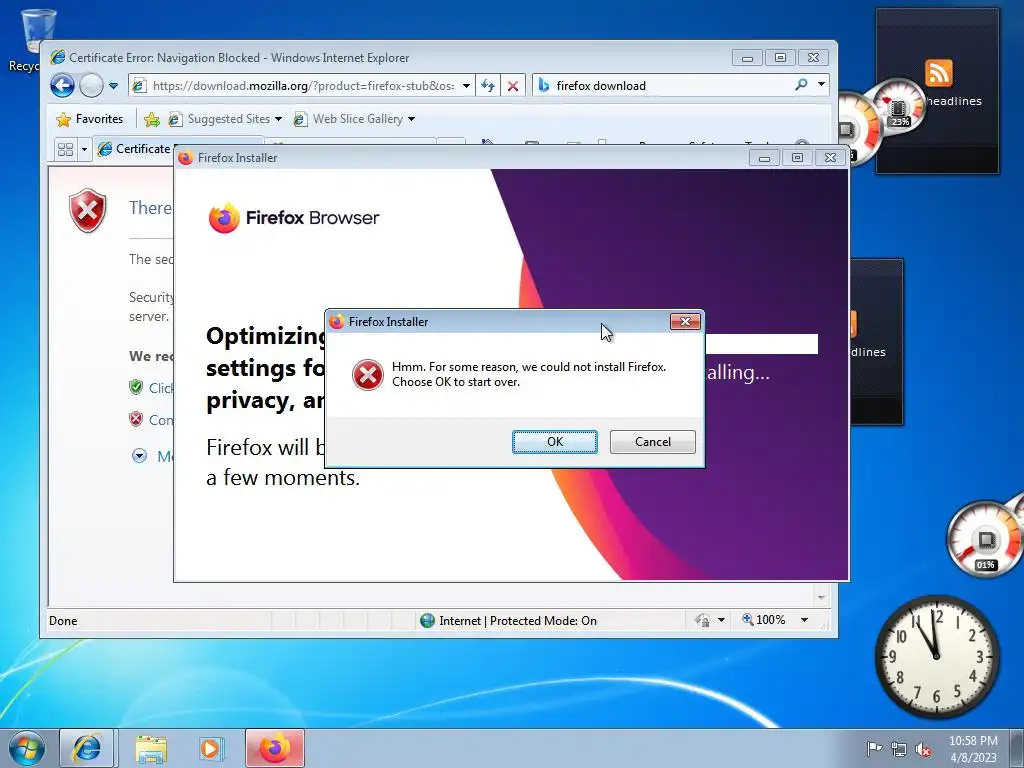Select the Certificate Error tab in Internet Explorer

pos(134,149)
